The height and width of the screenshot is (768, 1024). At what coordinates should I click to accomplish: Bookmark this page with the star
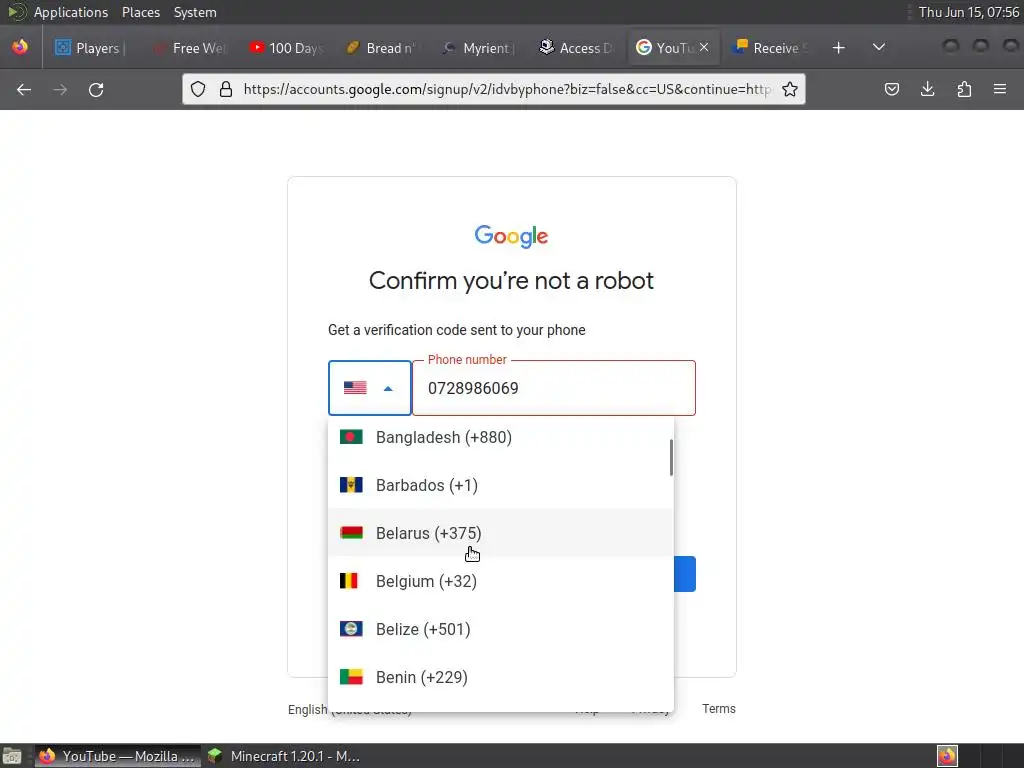[x=790, y=89]
